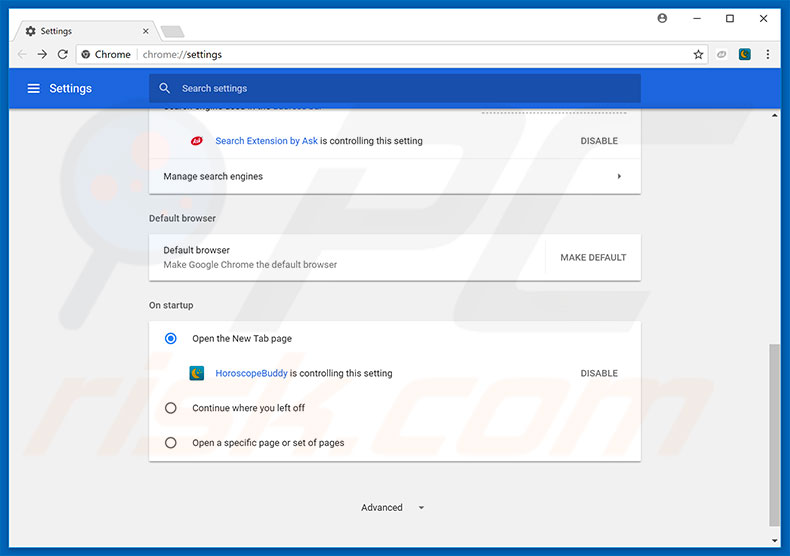Click the gray extension icon in toolbar
The image size is (790, 556).
pyautogui.click(x=721, y=54)
